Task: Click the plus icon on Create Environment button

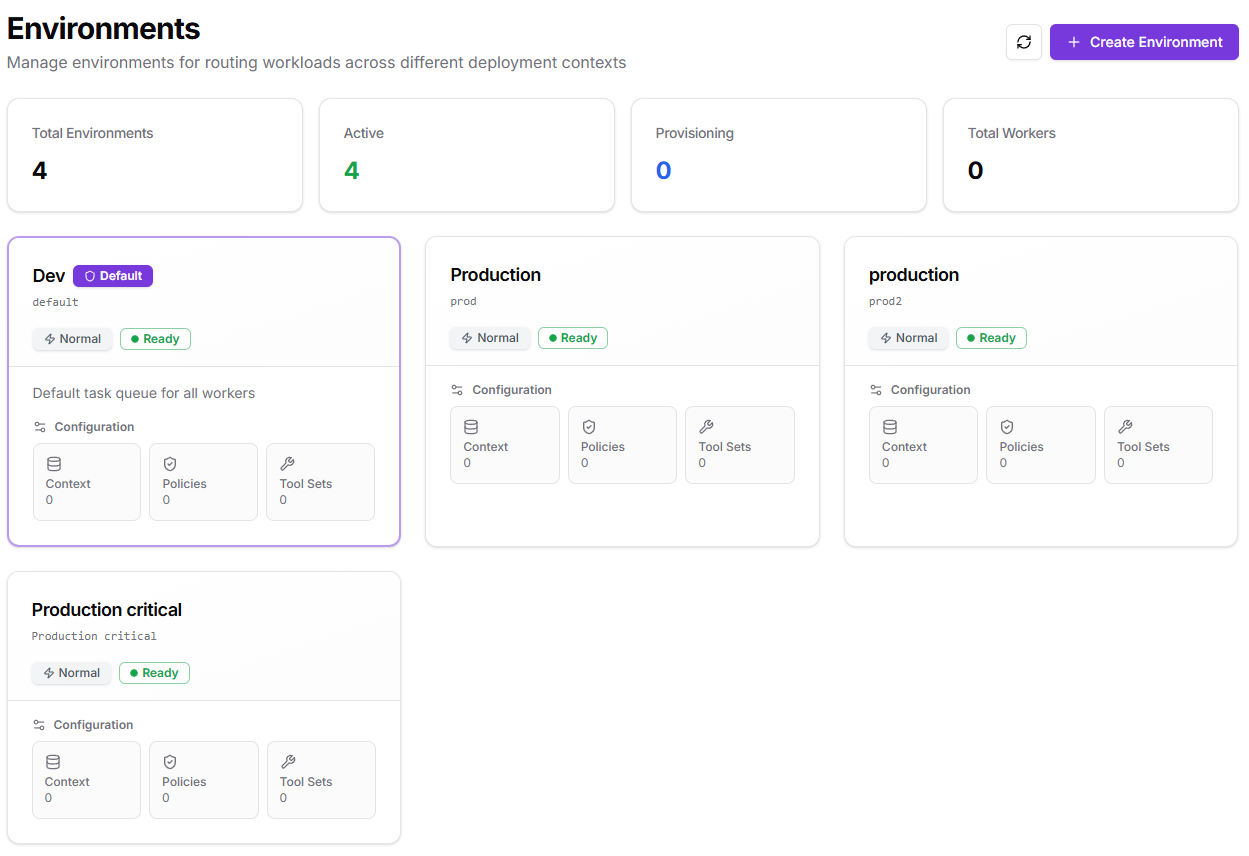Action: [x=1073, y=42]
